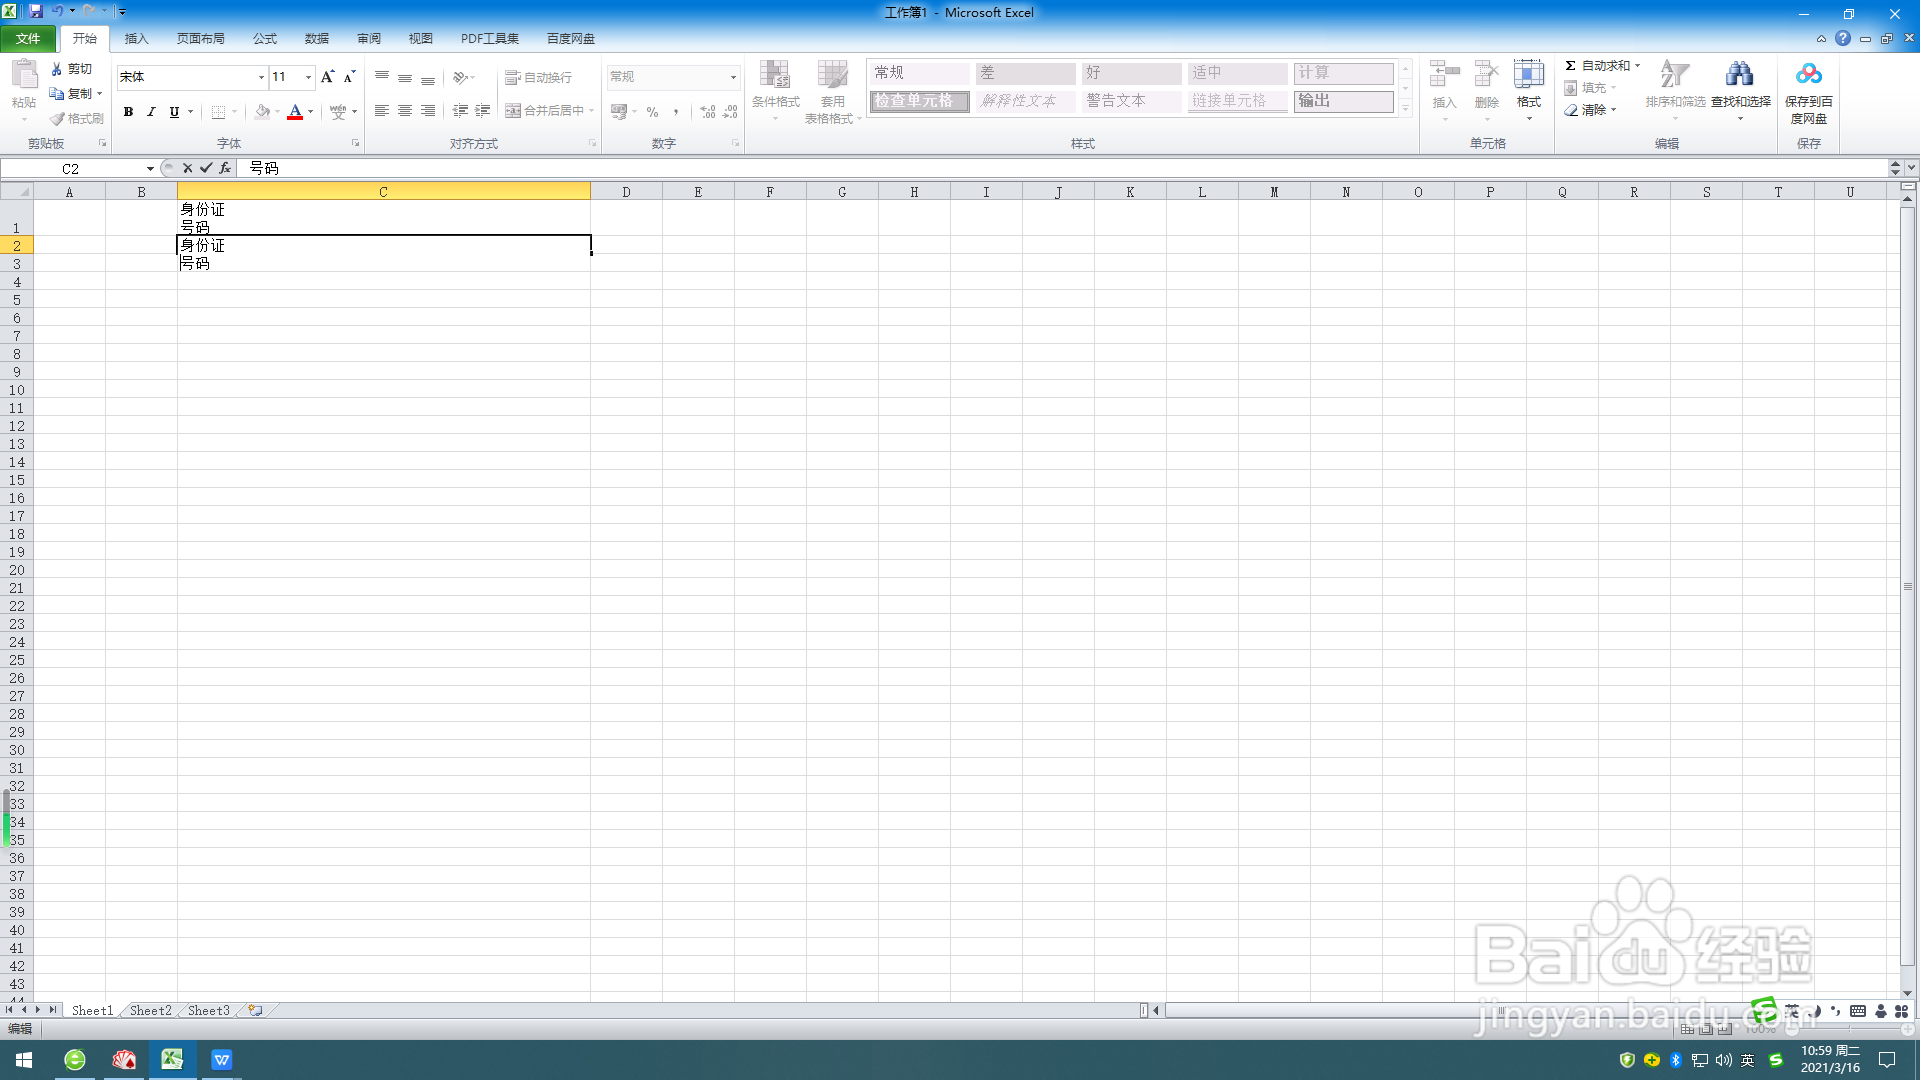Click the red font color swatch
Image resolution: width=1920 pixels, height=1080 pixels.
pos(295,112)
